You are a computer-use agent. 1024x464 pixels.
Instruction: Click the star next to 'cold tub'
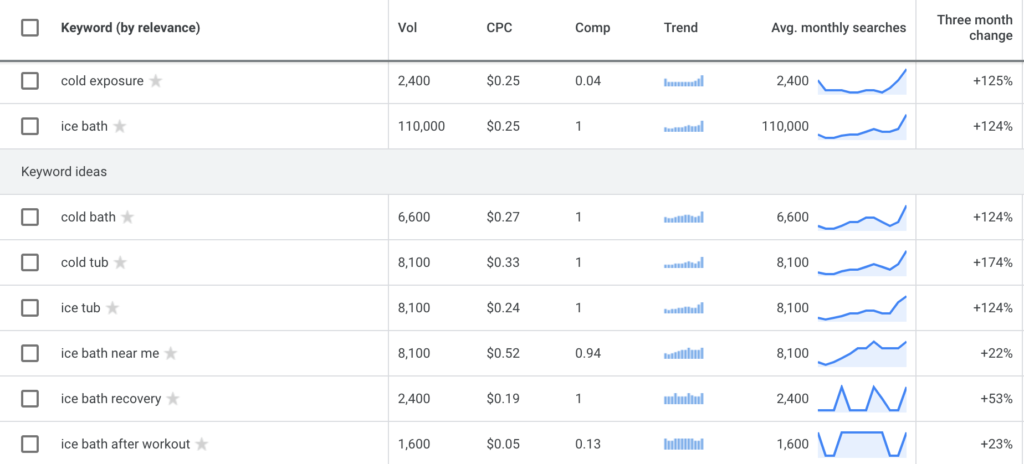tap(120, 263)
